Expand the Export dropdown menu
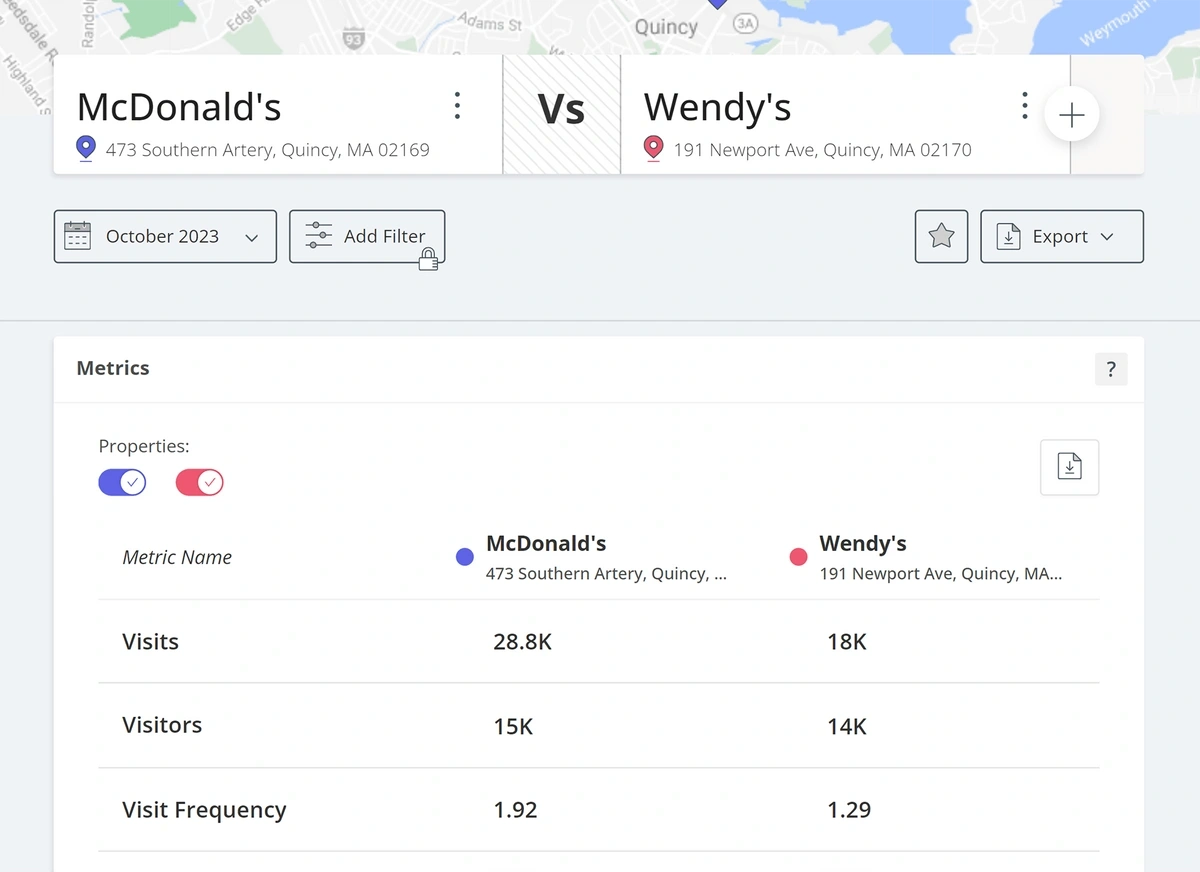This screenshot has height=872, width=1200. (1061, 237)
